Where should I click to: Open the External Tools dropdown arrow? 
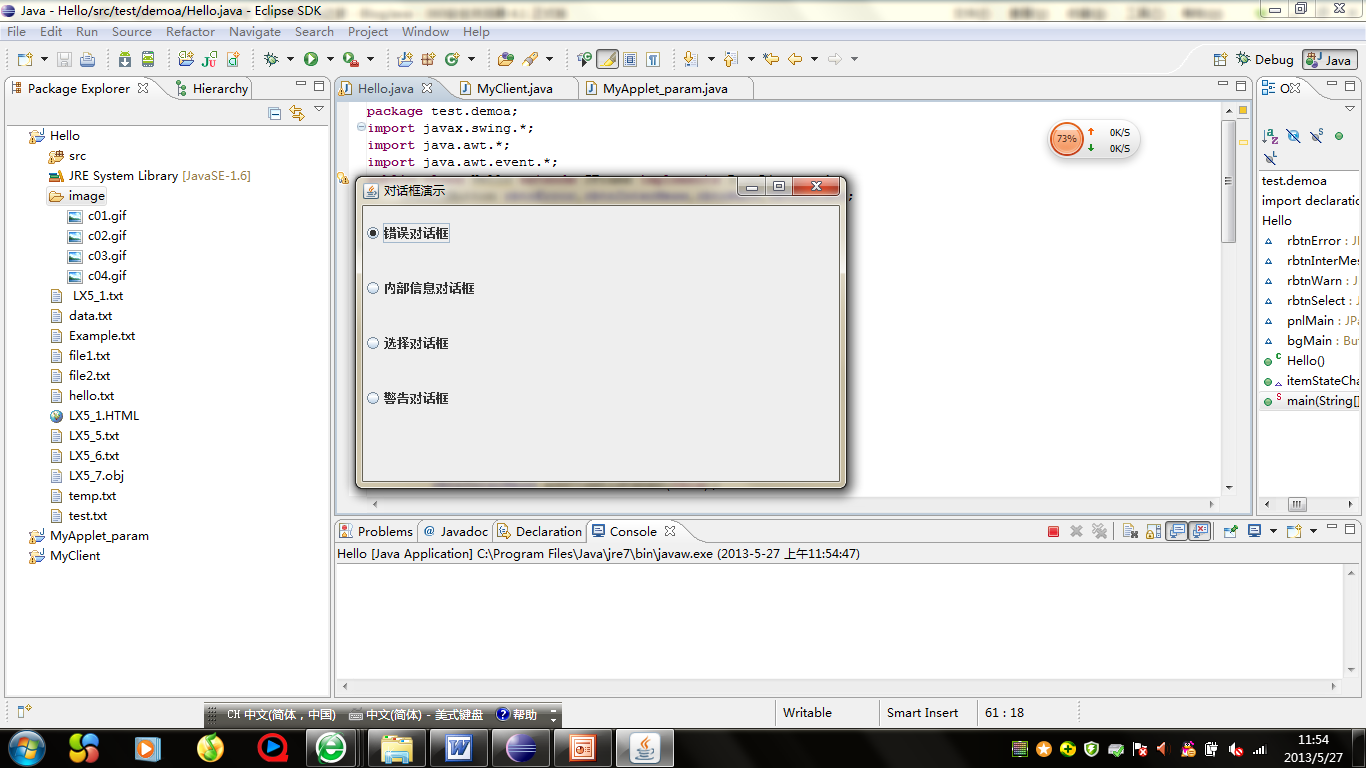(370, 59)
